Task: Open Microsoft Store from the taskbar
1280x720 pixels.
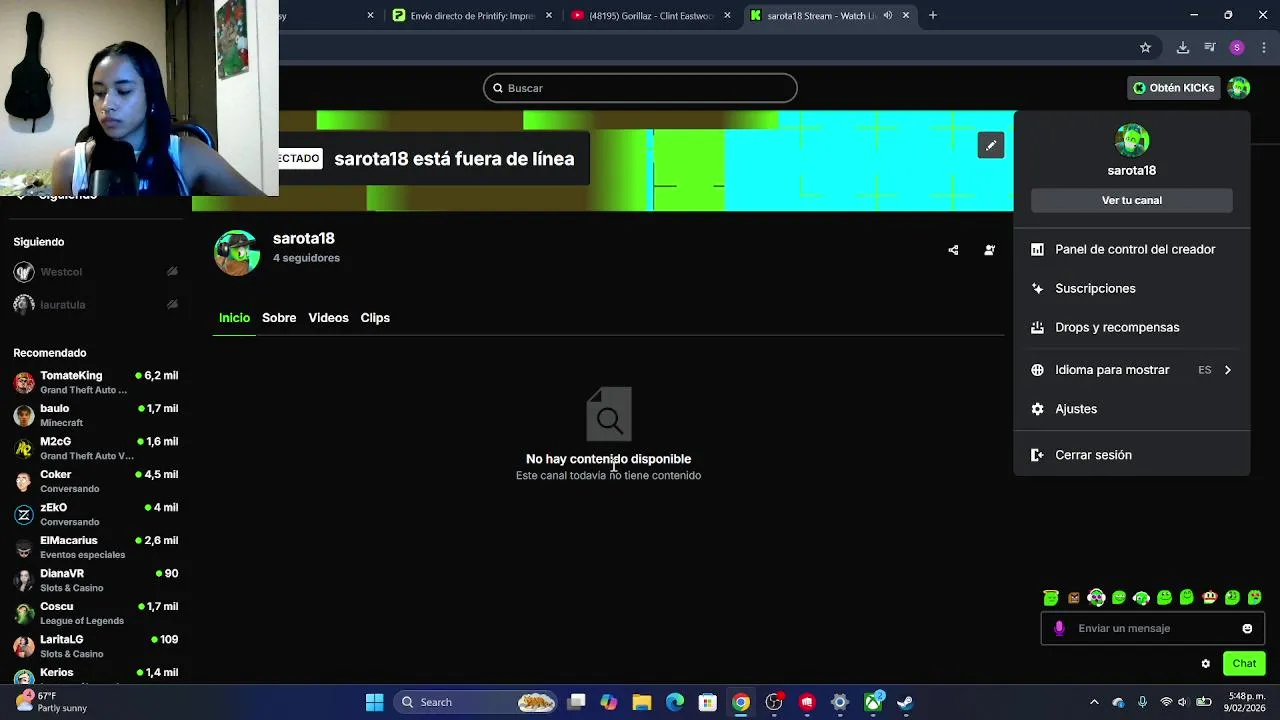Action: pyautogui.click(x=708, y=702)
